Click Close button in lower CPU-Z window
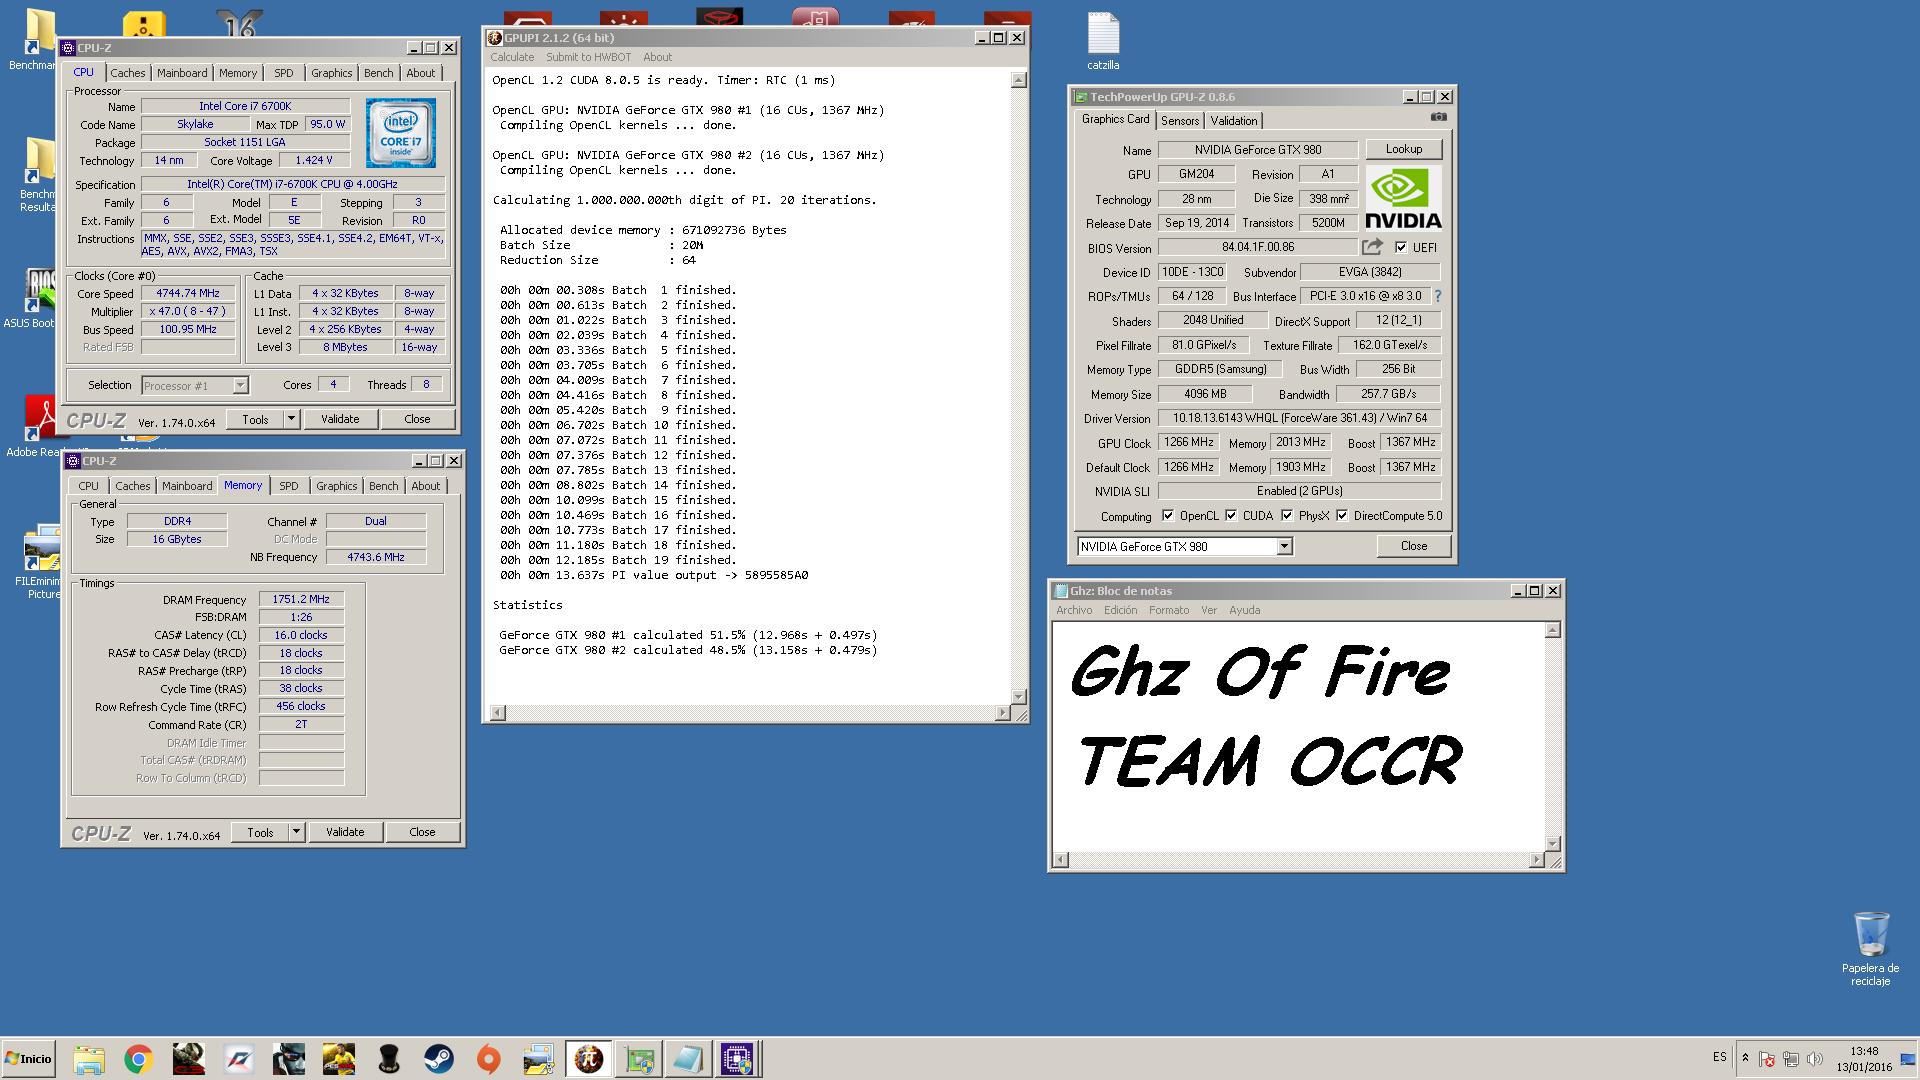The image size is (1920, 1080). [422, 832]
